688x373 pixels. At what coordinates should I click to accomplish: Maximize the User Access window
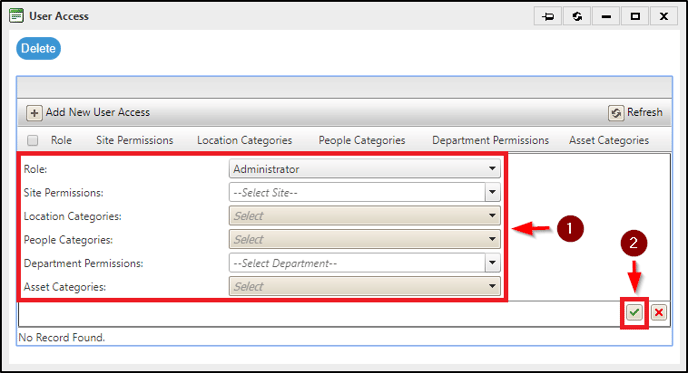pyautogui.click(x=635, y=17)
